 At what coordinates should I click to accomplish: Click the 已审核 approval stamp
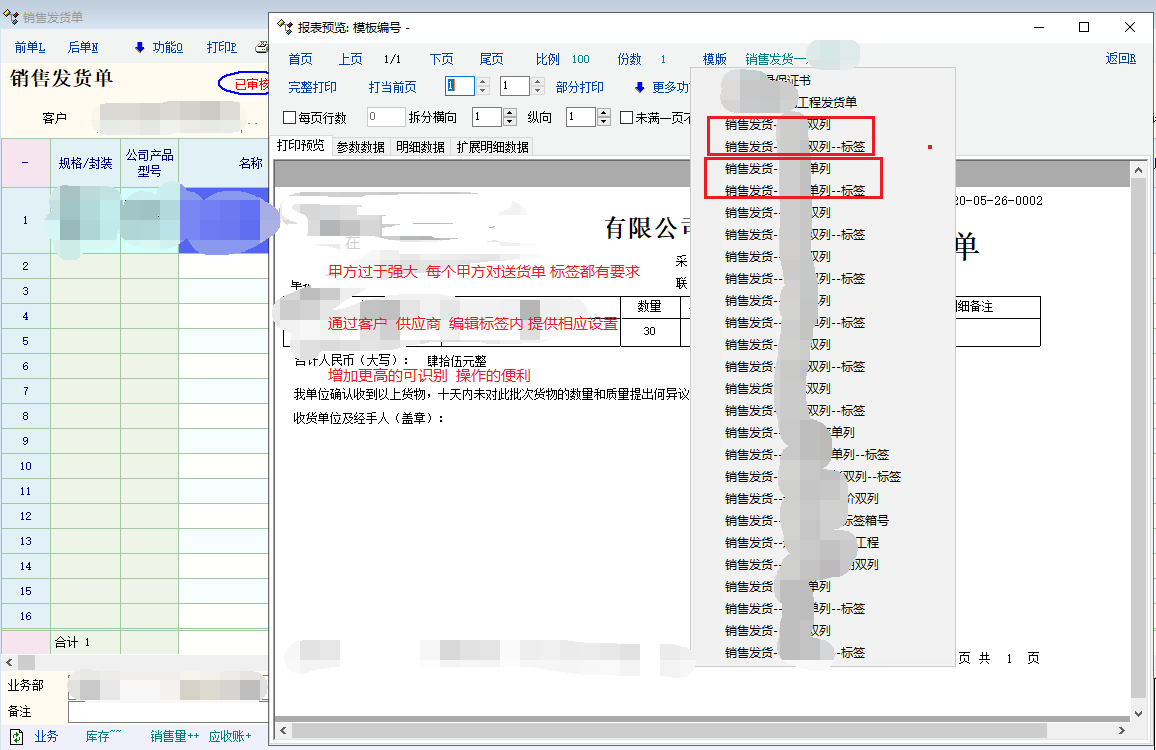click(245, 84)
